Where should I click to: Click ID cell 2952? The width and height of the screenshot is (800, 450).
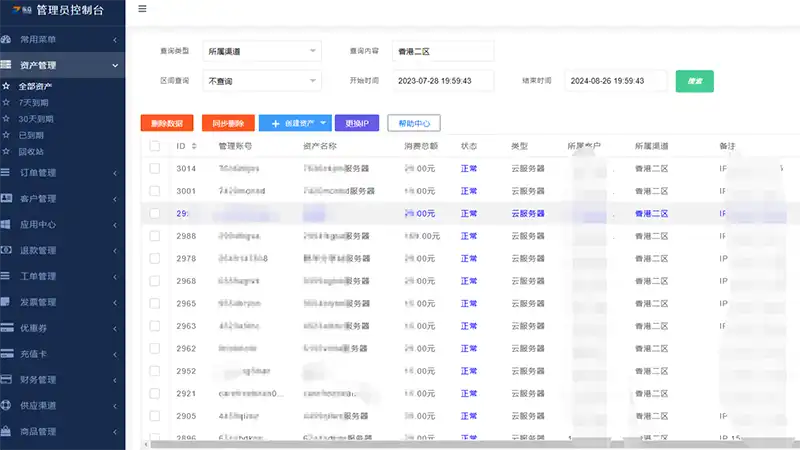click(186, 371)
